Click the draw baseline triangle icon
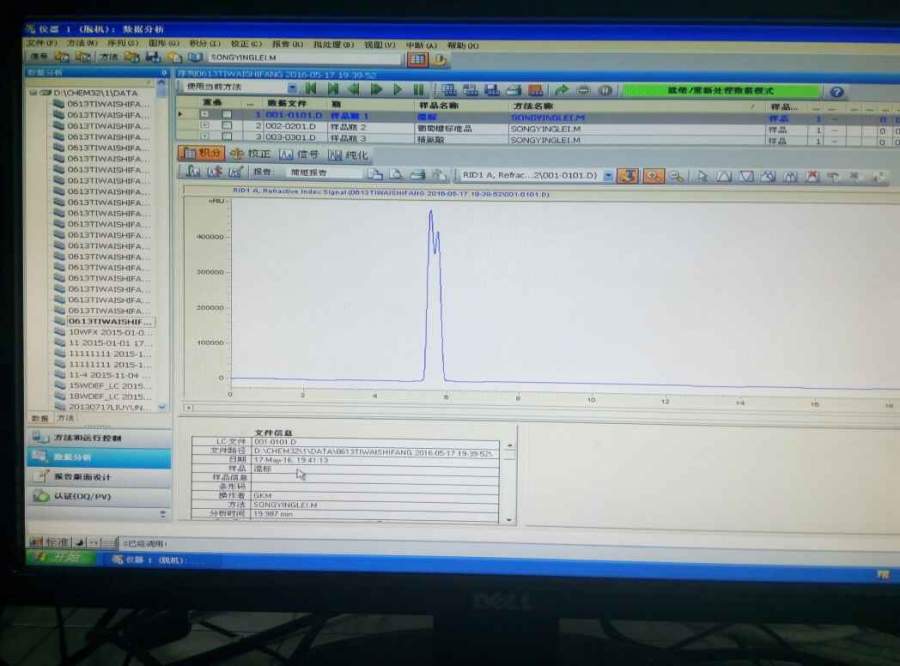900x666 pixels. pyautogui.click(x=724, y=176)
